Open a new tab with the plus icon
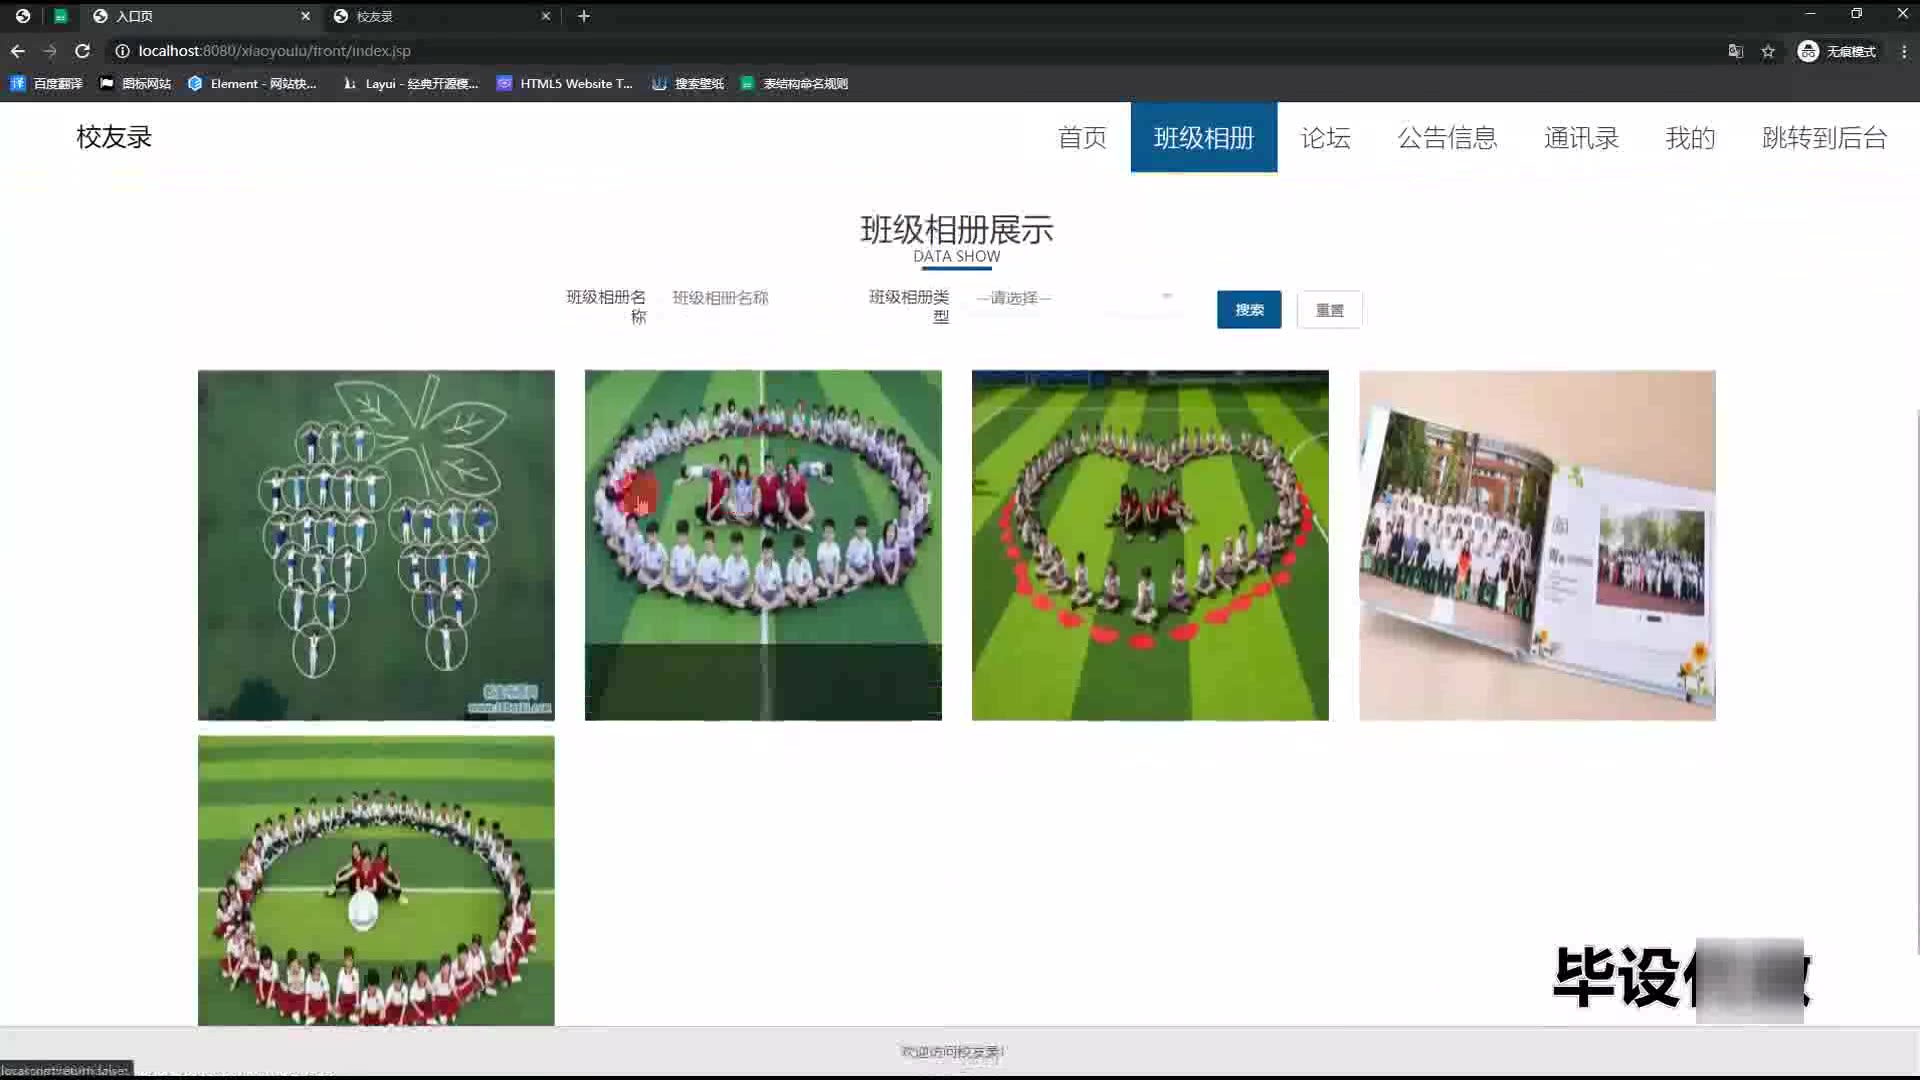The height and width of the screenshot is (1080, 1920). click(584, 16)
